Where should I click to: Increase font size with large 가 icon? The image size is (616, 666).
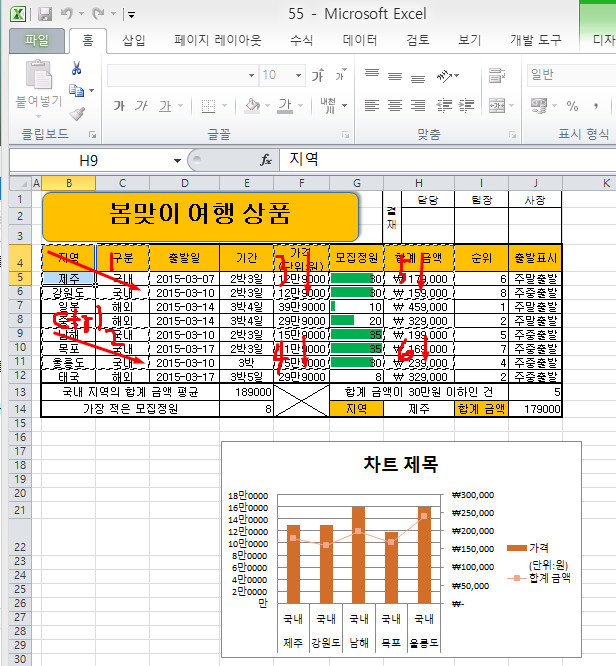pos(318,76)
